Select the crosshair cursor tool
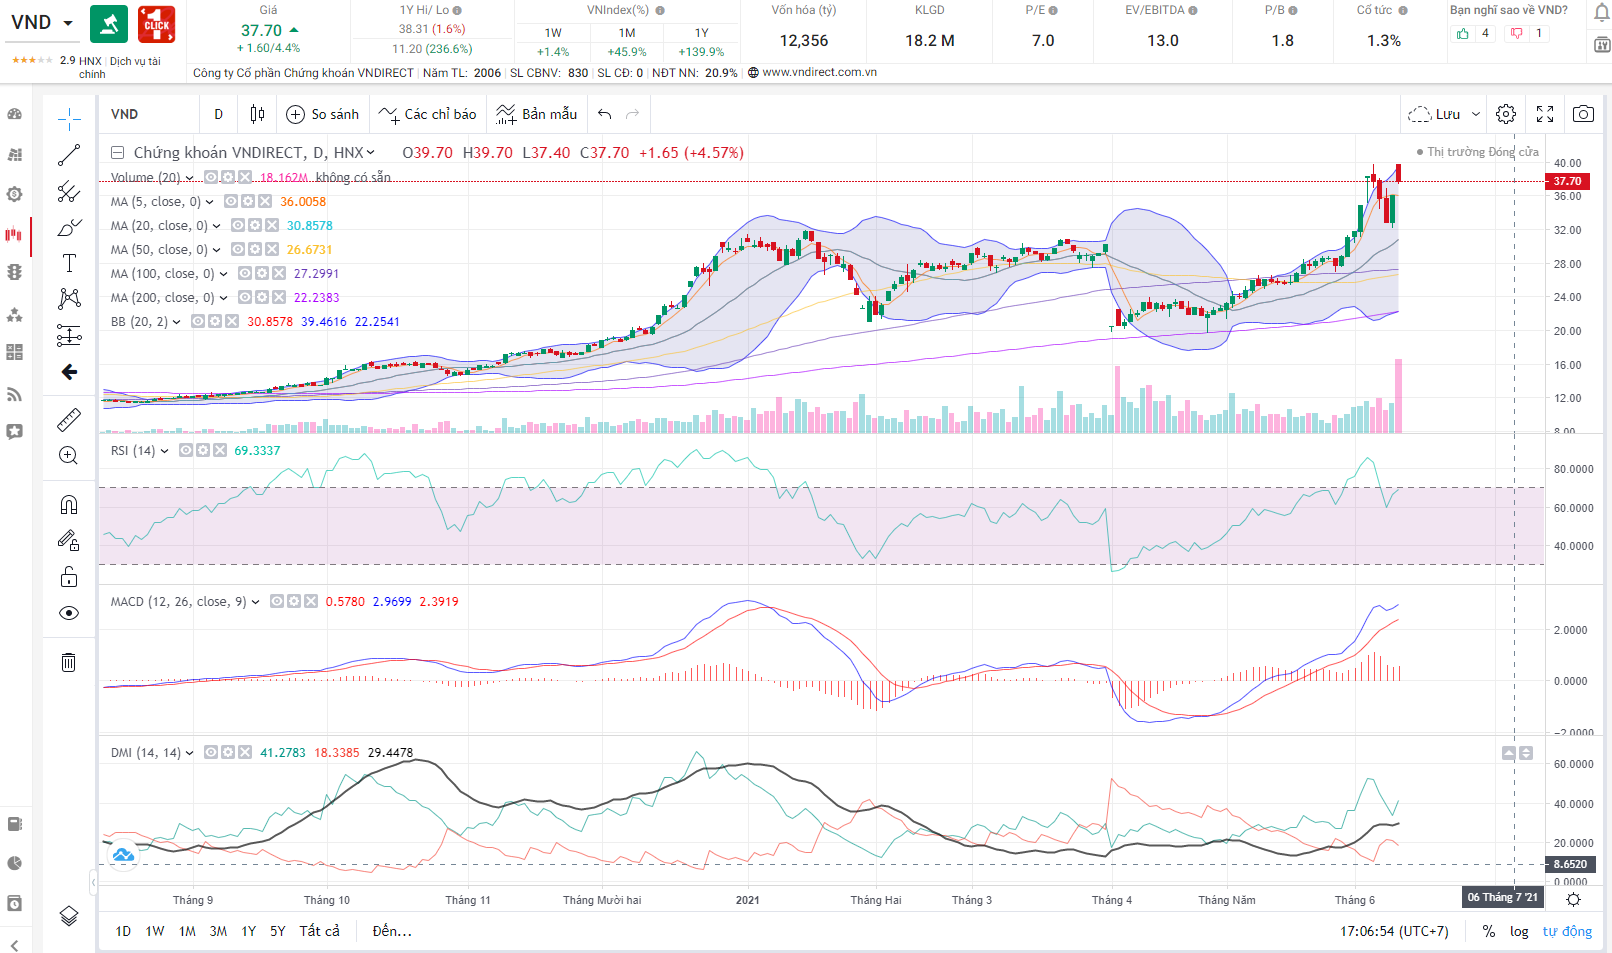 69,120
